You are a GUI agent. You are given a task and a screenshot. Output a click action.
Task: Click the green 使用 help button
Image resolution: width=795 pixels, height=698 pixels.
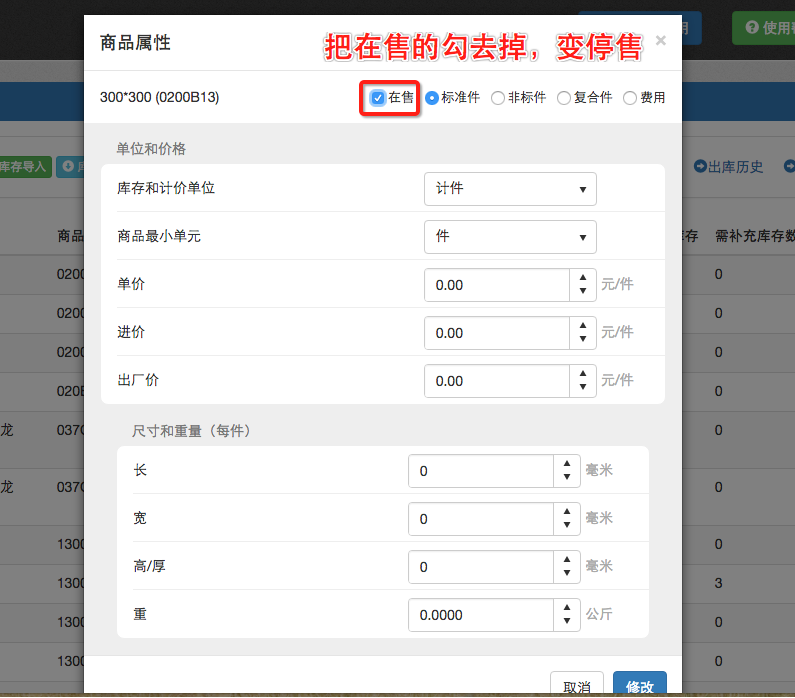[x=764, y=27]
